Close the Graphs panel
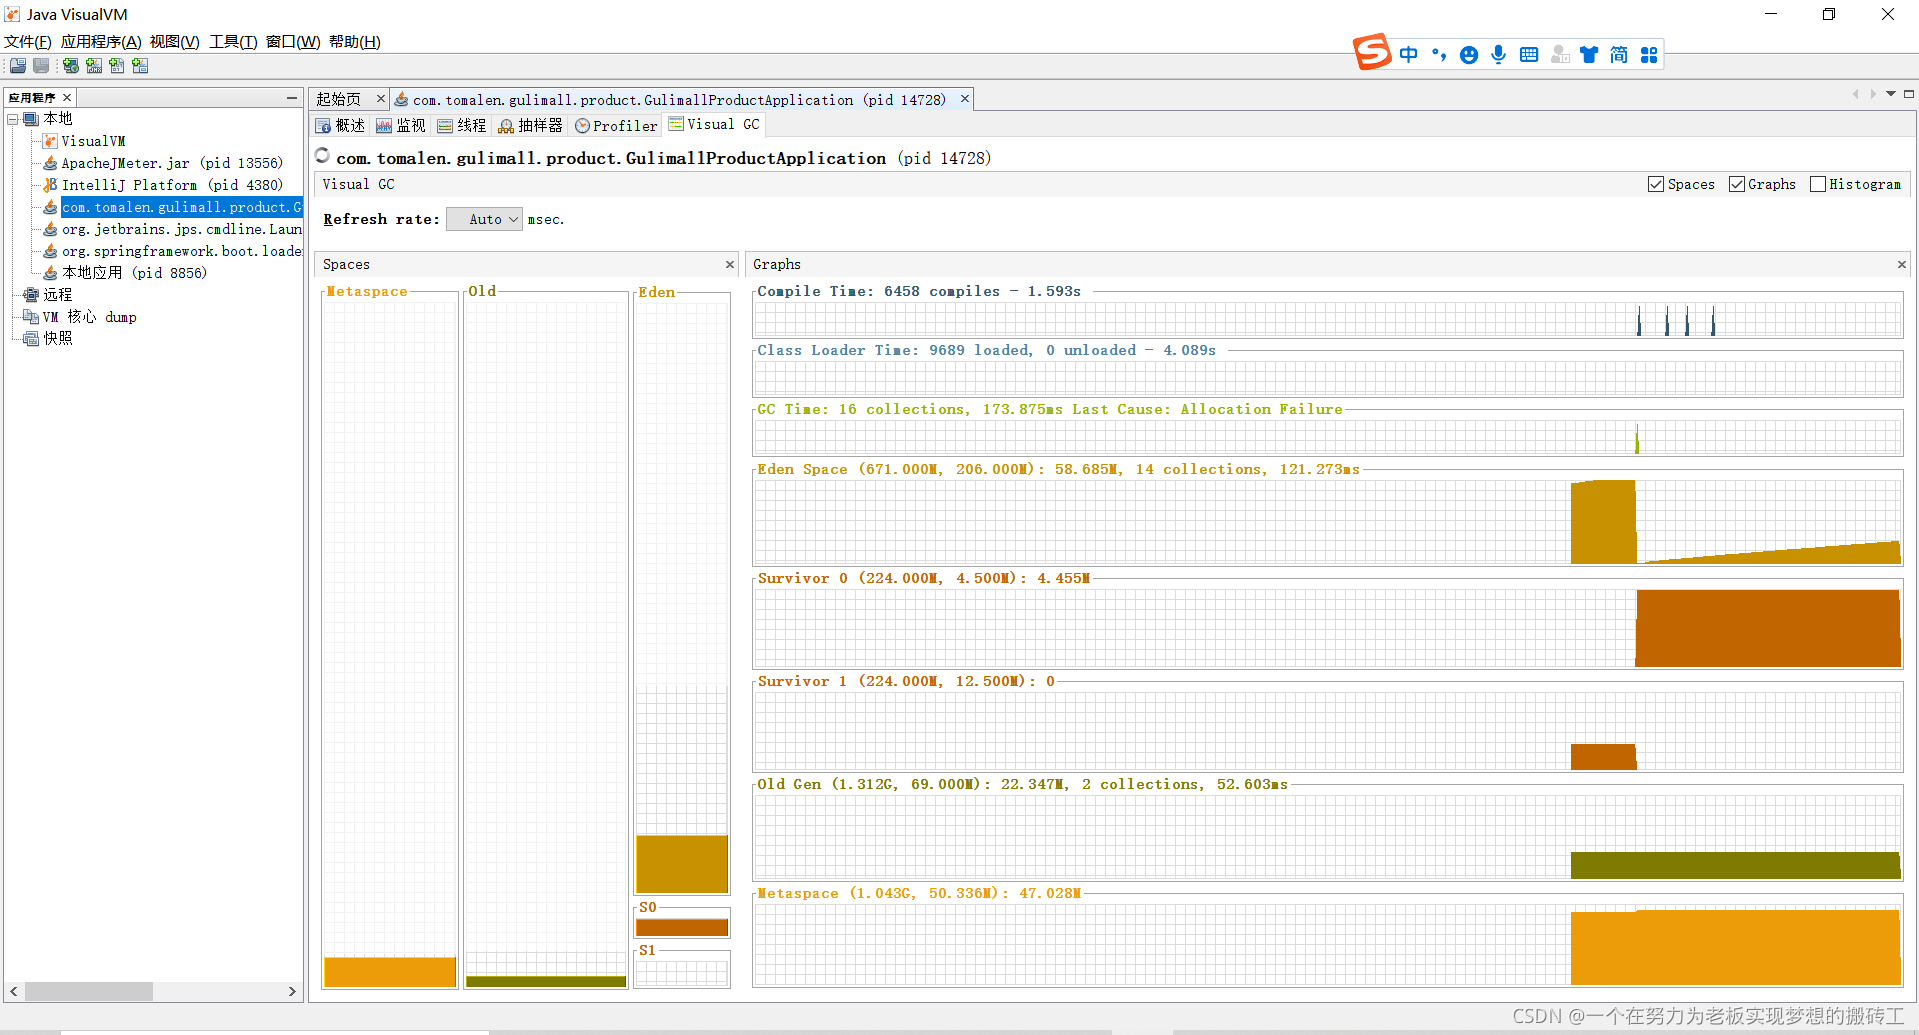The image size is (1919, 1035). tap(1902, 264)
